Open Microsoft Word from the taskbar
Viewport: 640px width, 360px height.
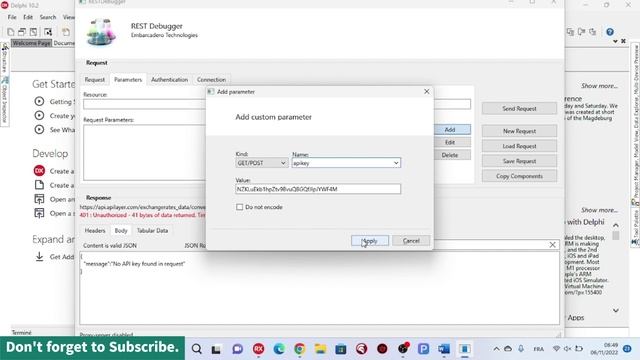click(x=444, y=349)
